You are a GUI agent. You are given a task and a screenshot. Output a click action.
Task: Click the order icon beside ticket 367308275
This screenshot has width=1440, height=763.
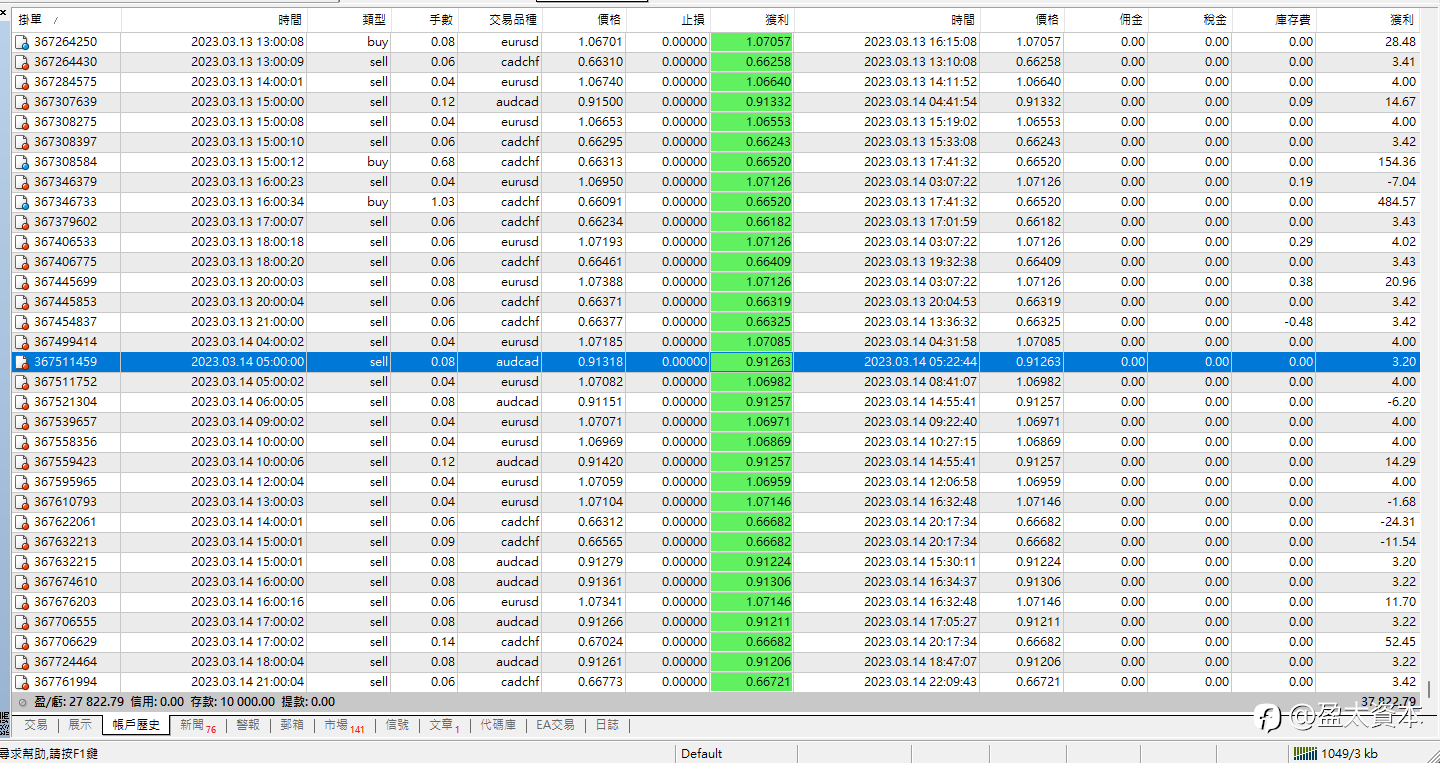point(22,122)
